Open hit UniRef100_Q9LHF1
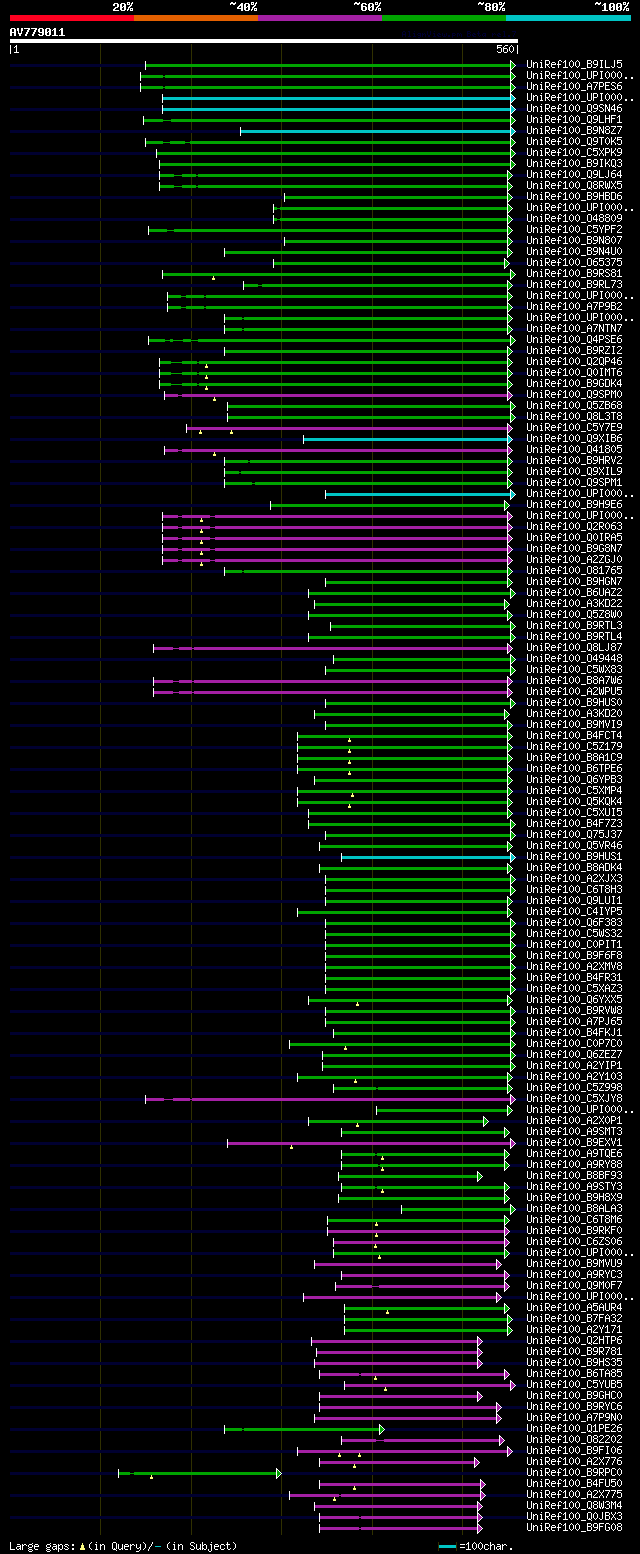Viewport: 640px width, 1554px height. [x=574, y=119]
